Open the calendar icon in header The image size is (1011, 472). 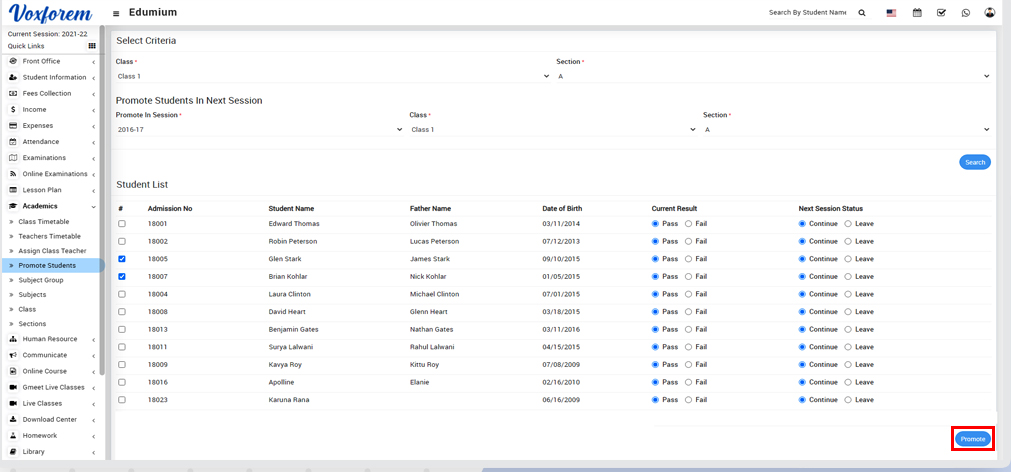click(917, 13)
